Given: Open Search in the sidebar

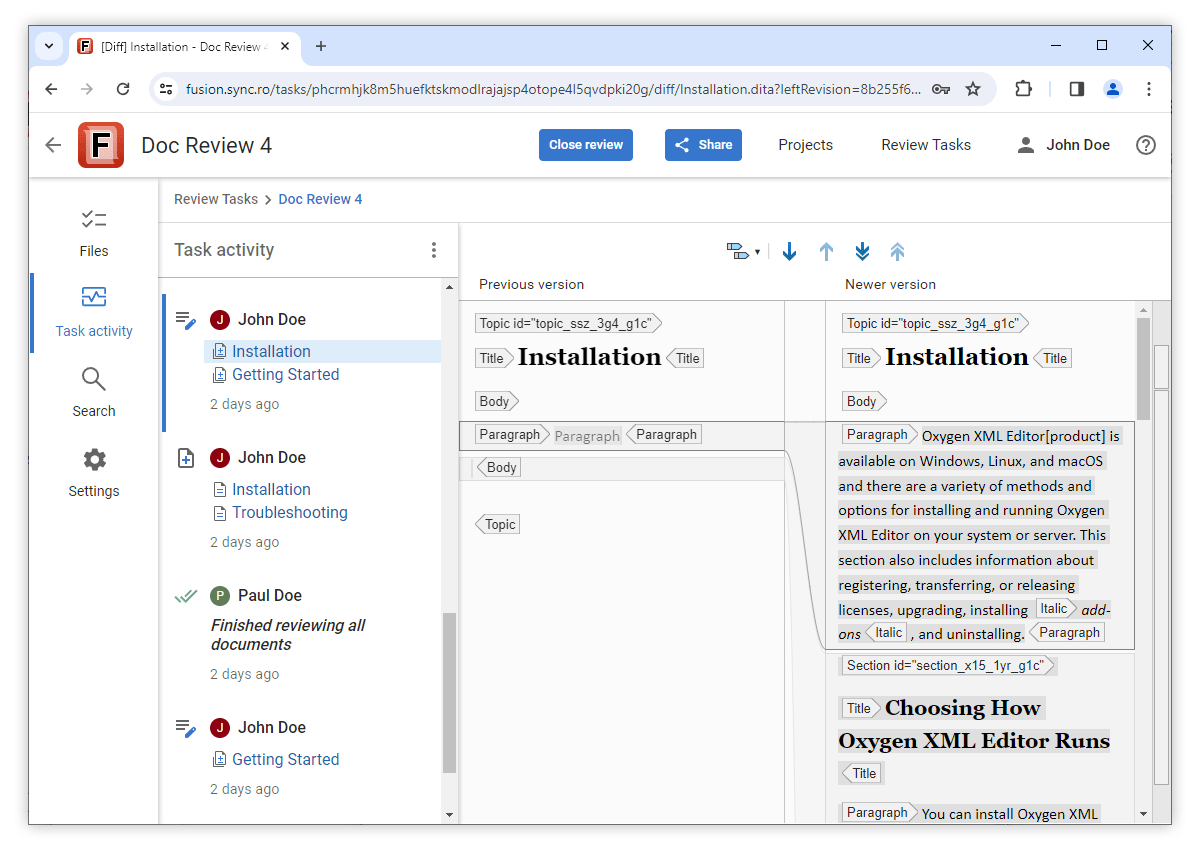Looking at the screenshot, I should (x=94, y=393).
